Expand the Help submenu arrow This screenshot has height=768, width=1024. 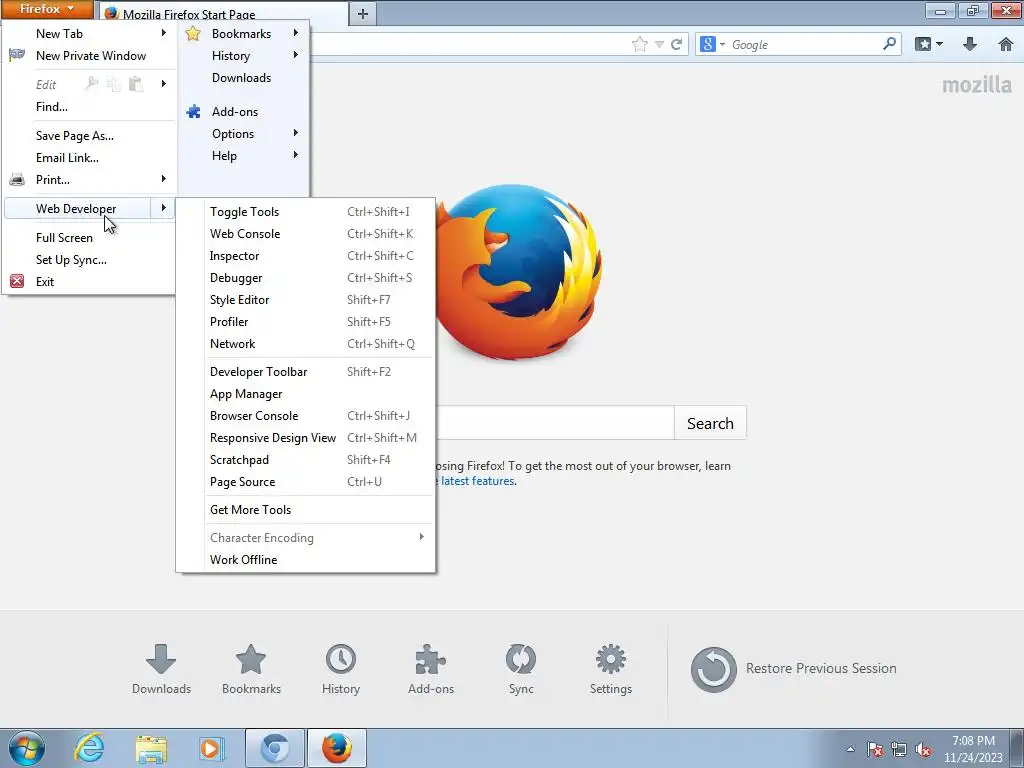tap(296, 155)
